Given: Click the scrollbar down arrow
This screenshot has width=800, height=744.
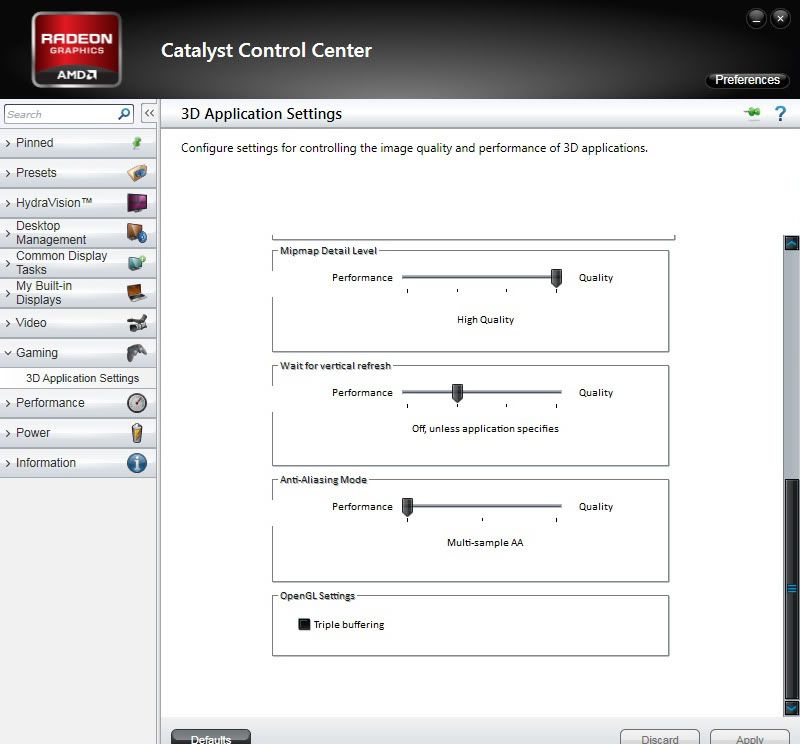Looking at the screenshot, I should [x=791, y=708].
